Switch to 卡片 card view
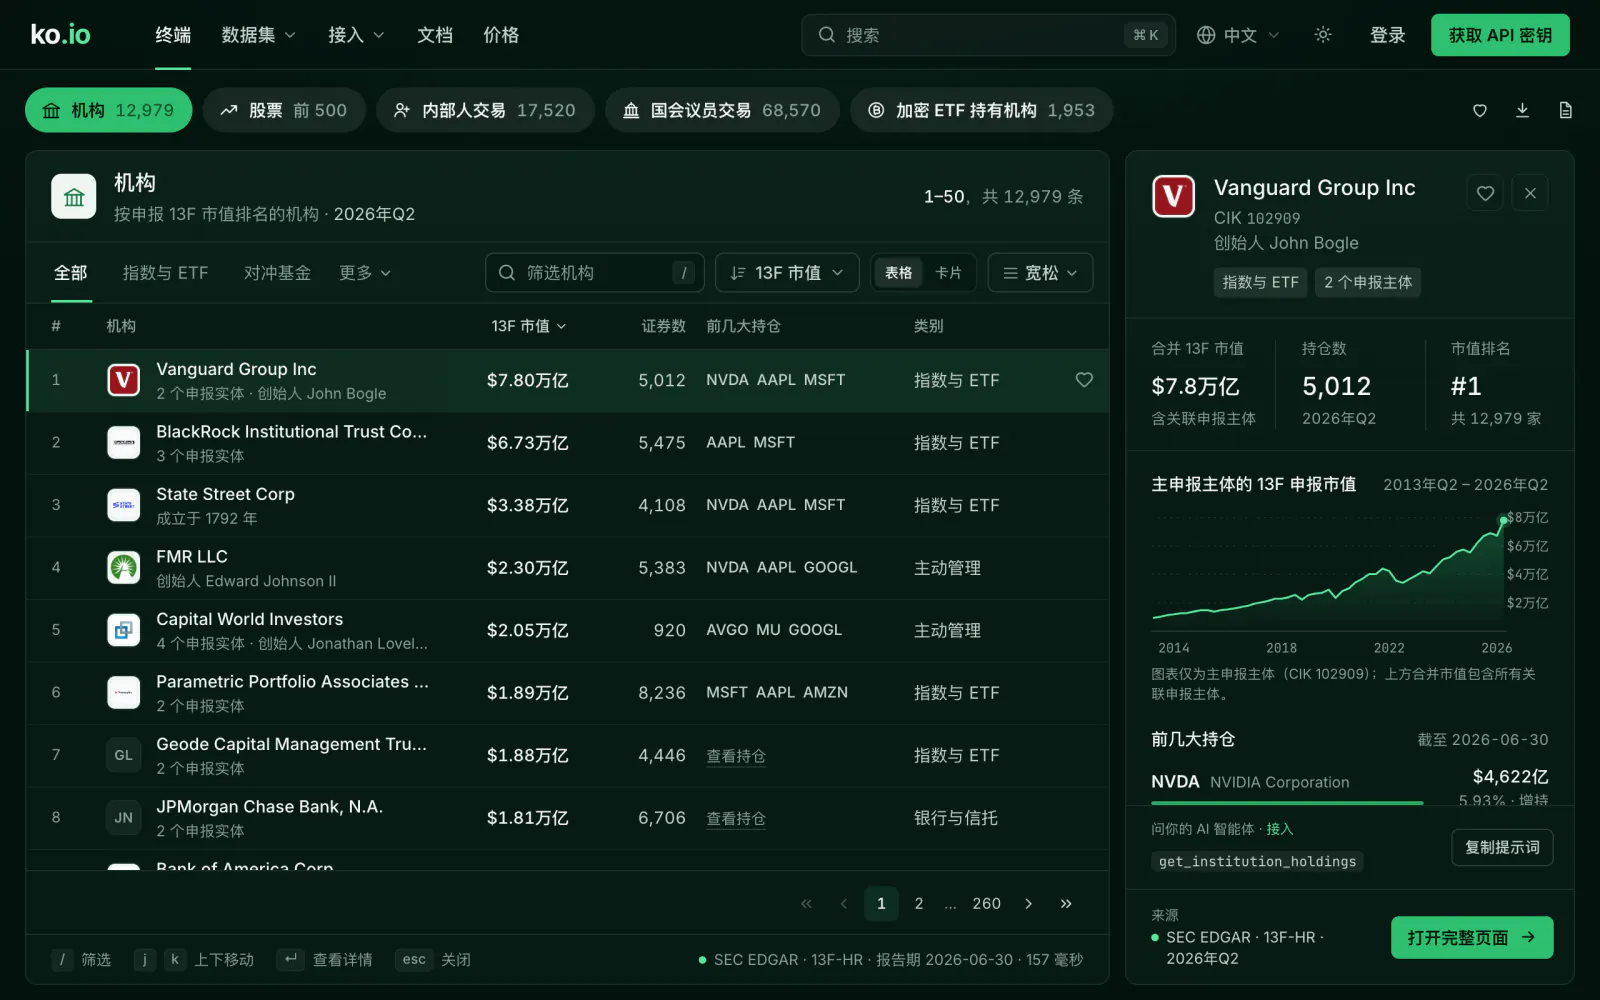1600x1000 pixels. click(948, 273)
